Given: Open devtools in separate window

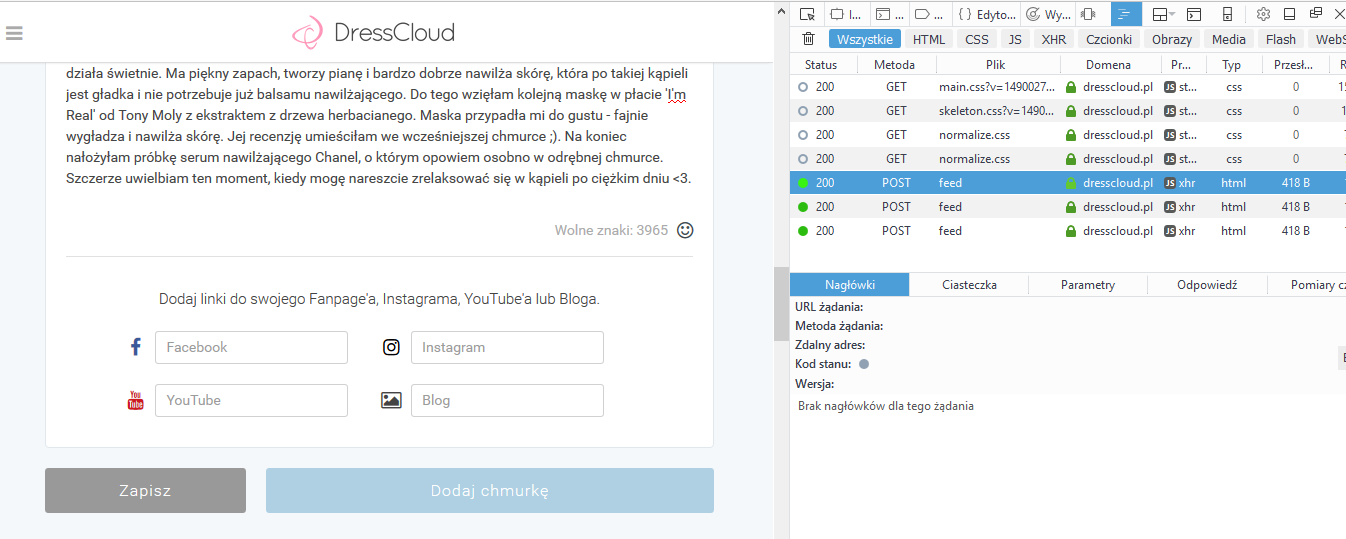Looking at the screenshot, I should coord(1315,14).
